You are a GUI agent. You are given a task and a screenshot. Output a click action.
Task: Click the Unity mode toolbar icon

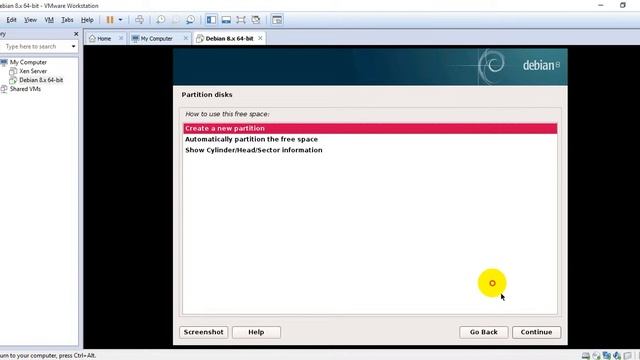256,20
